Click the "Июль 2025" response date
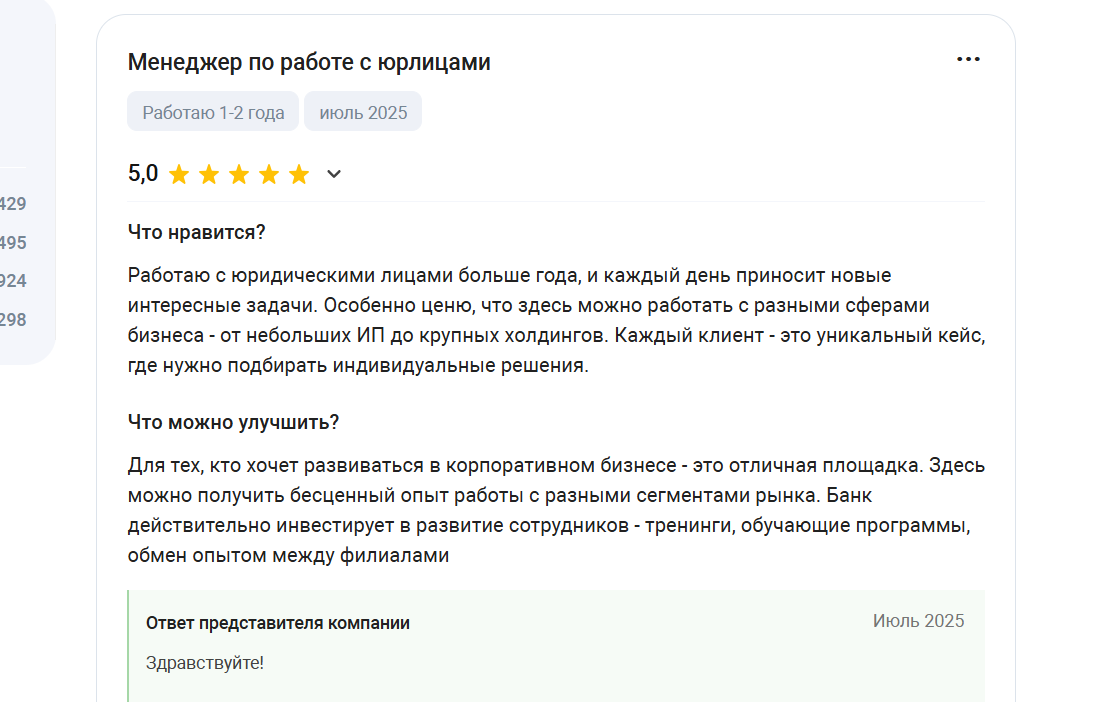This screenshot has width=1100, height=702. click(918, 621)
